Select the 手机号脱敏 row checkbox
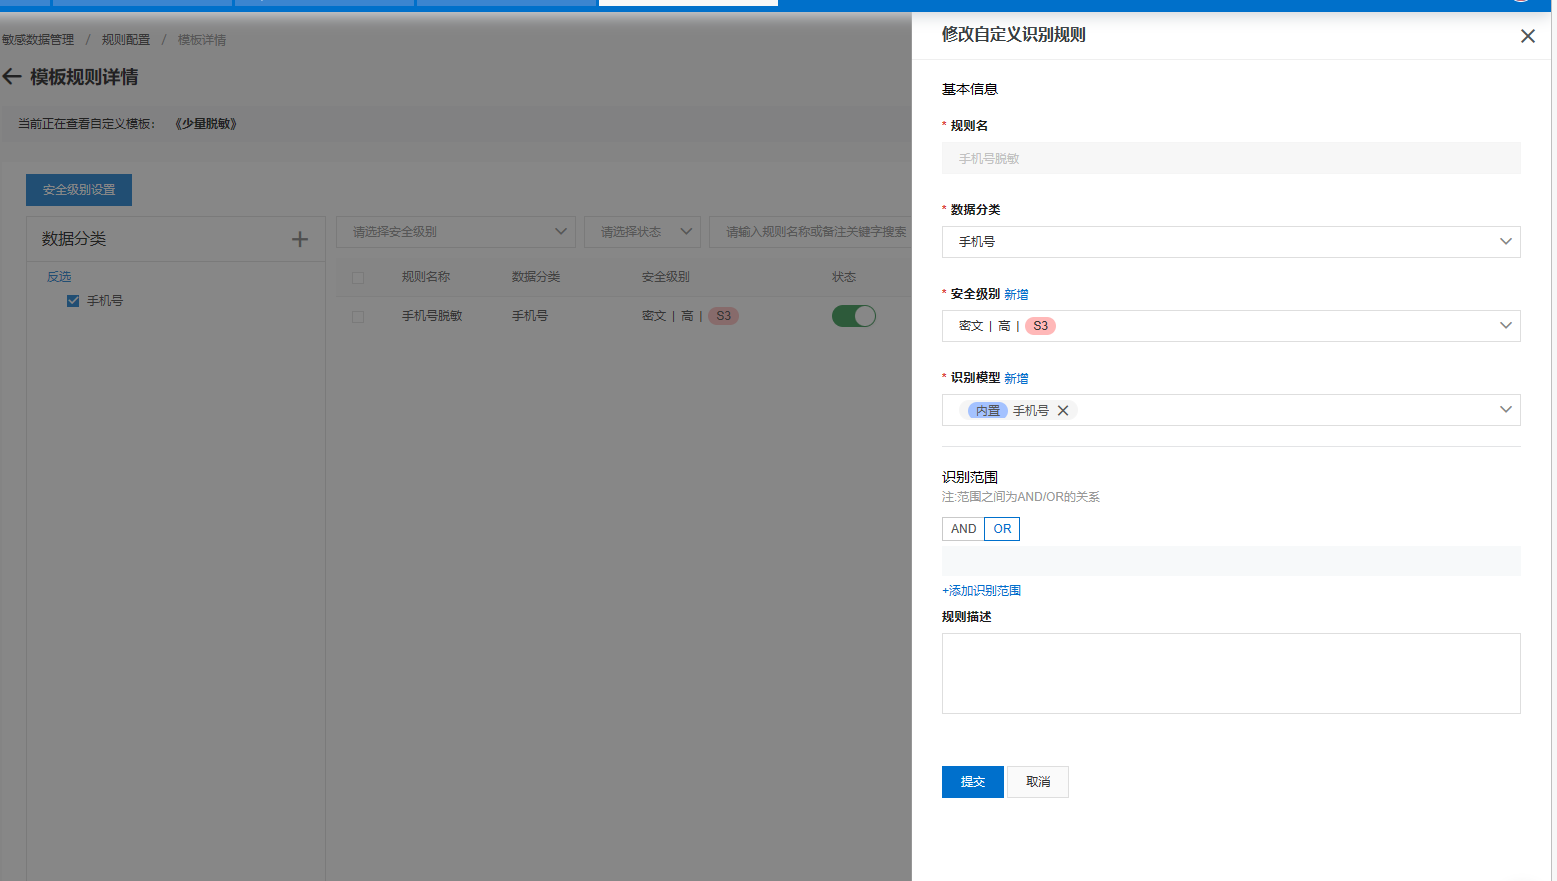Image resolution: width=1557 pixels, height=881 pixels. pyautogui.click(x=358, y=316)
